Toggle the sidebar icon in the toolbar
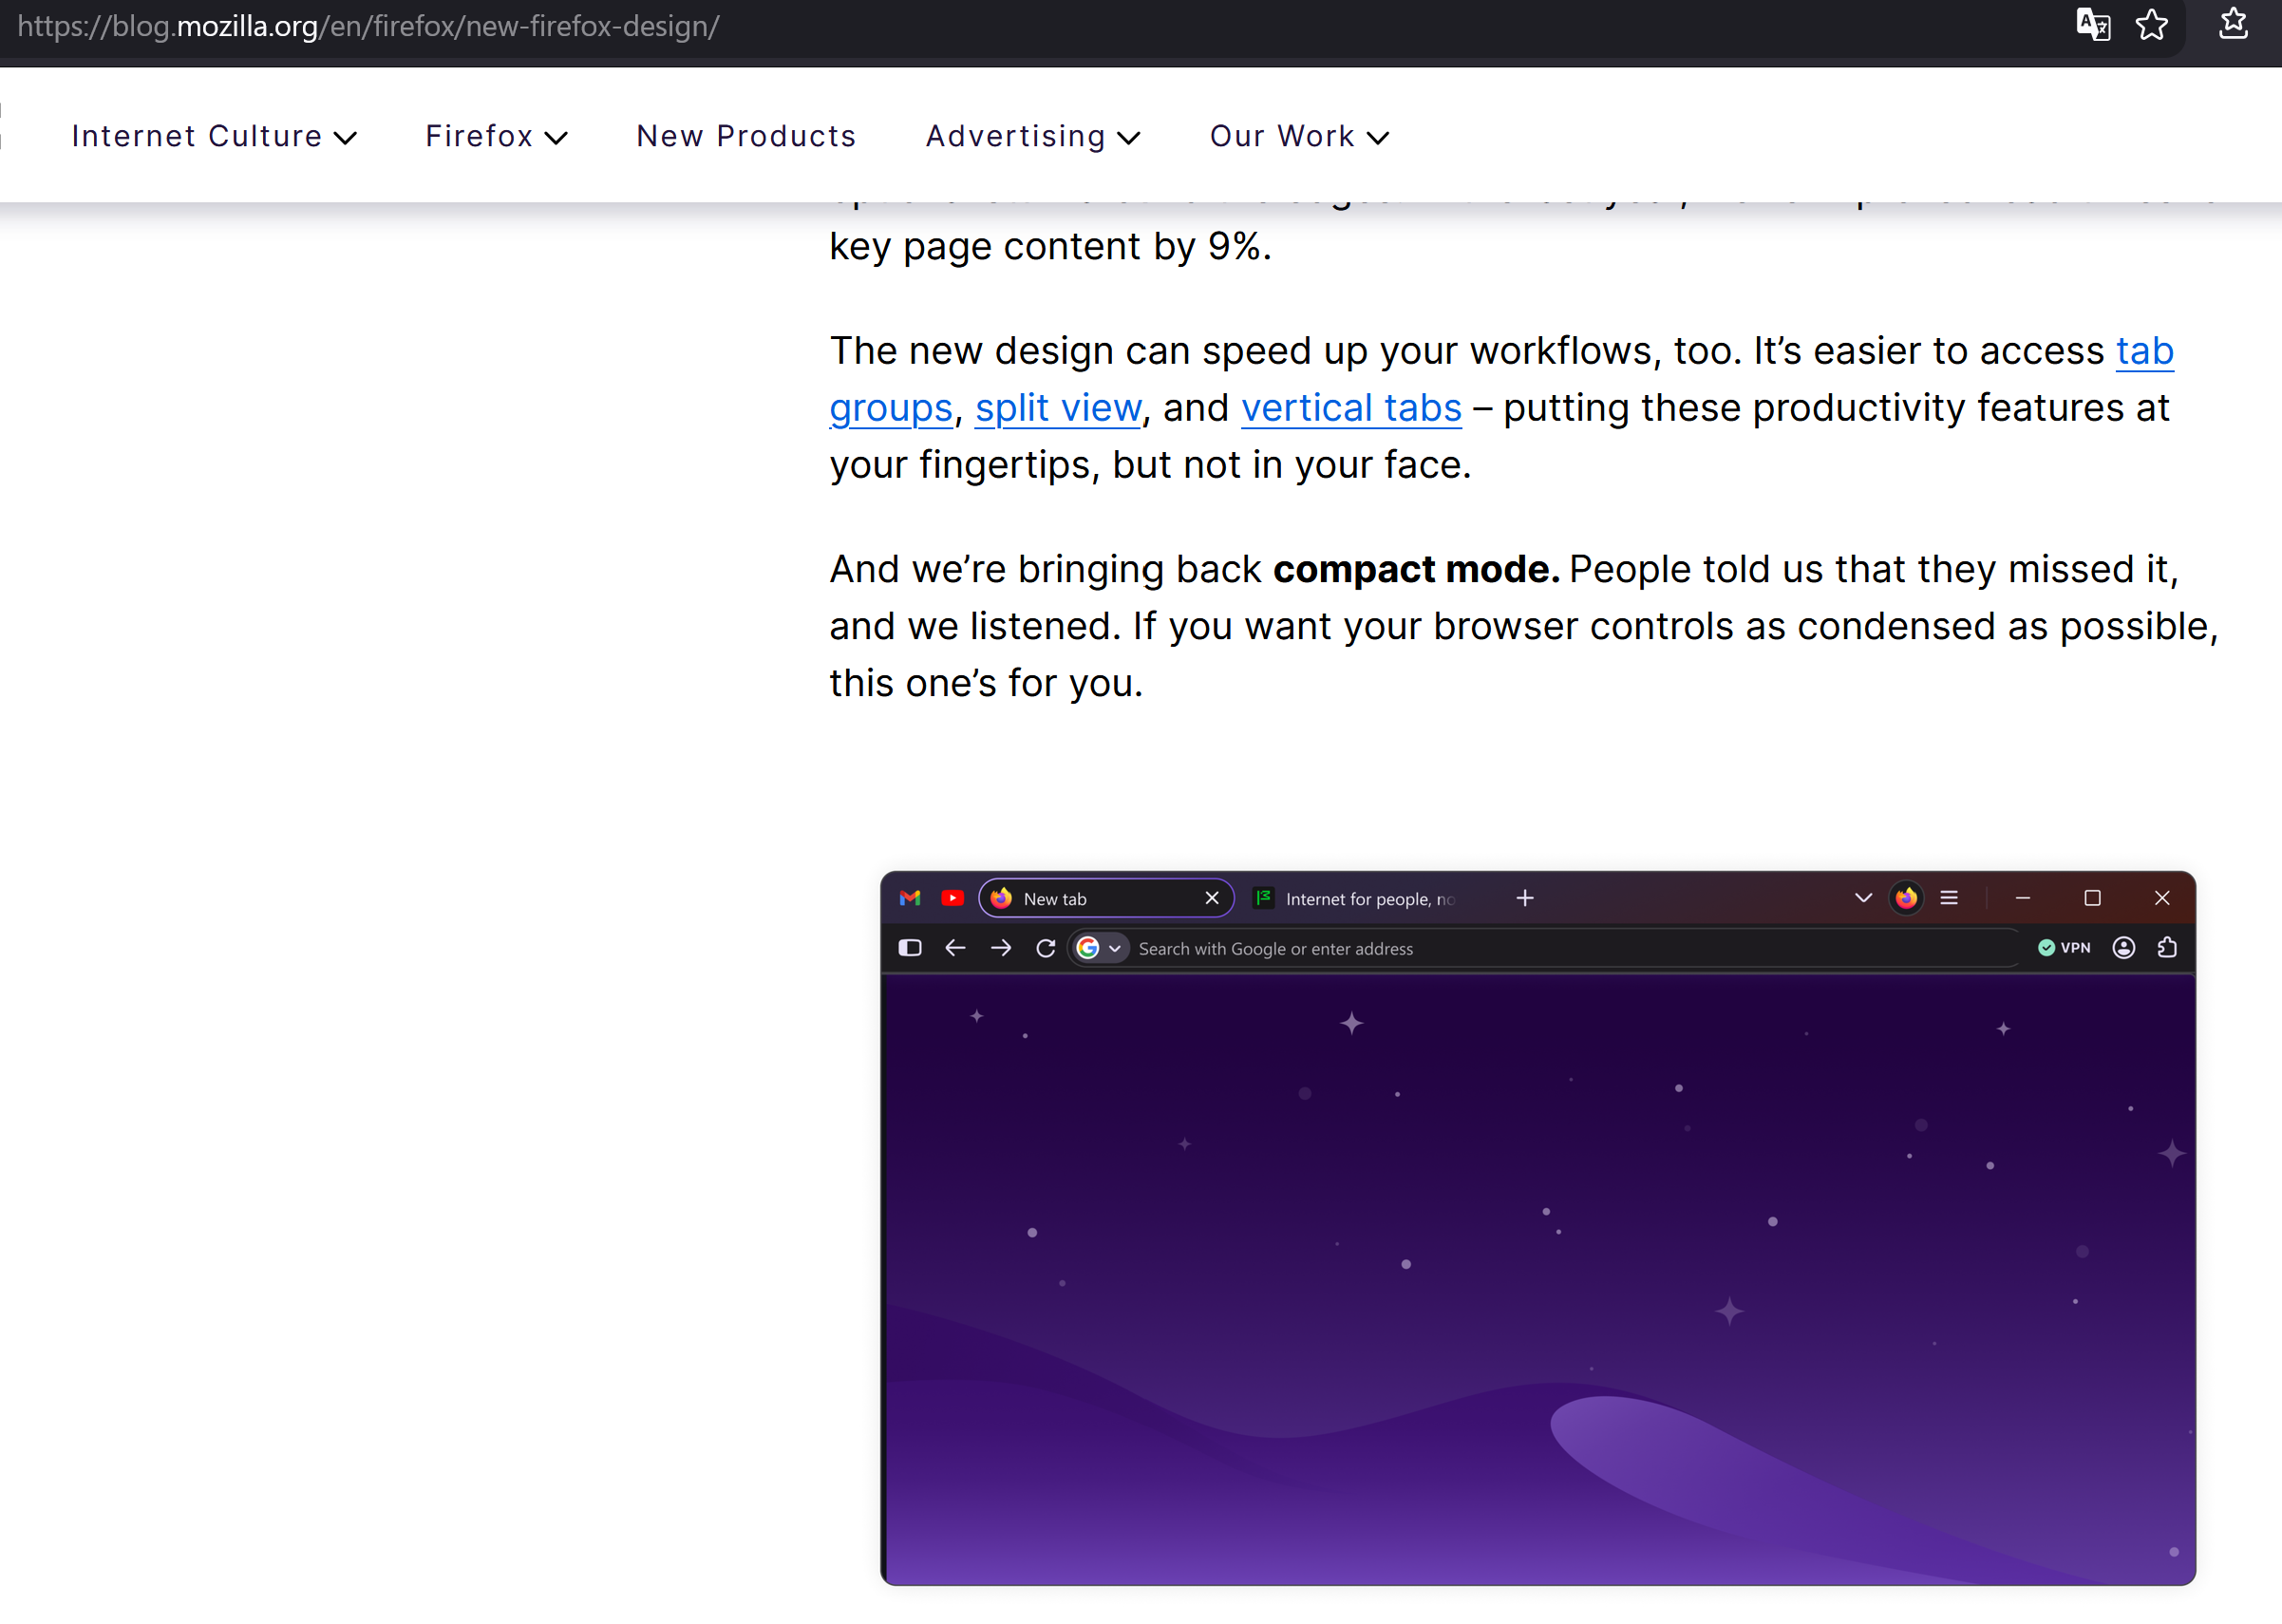The width and height of the screenshot is (2282, 1624). 910,948
